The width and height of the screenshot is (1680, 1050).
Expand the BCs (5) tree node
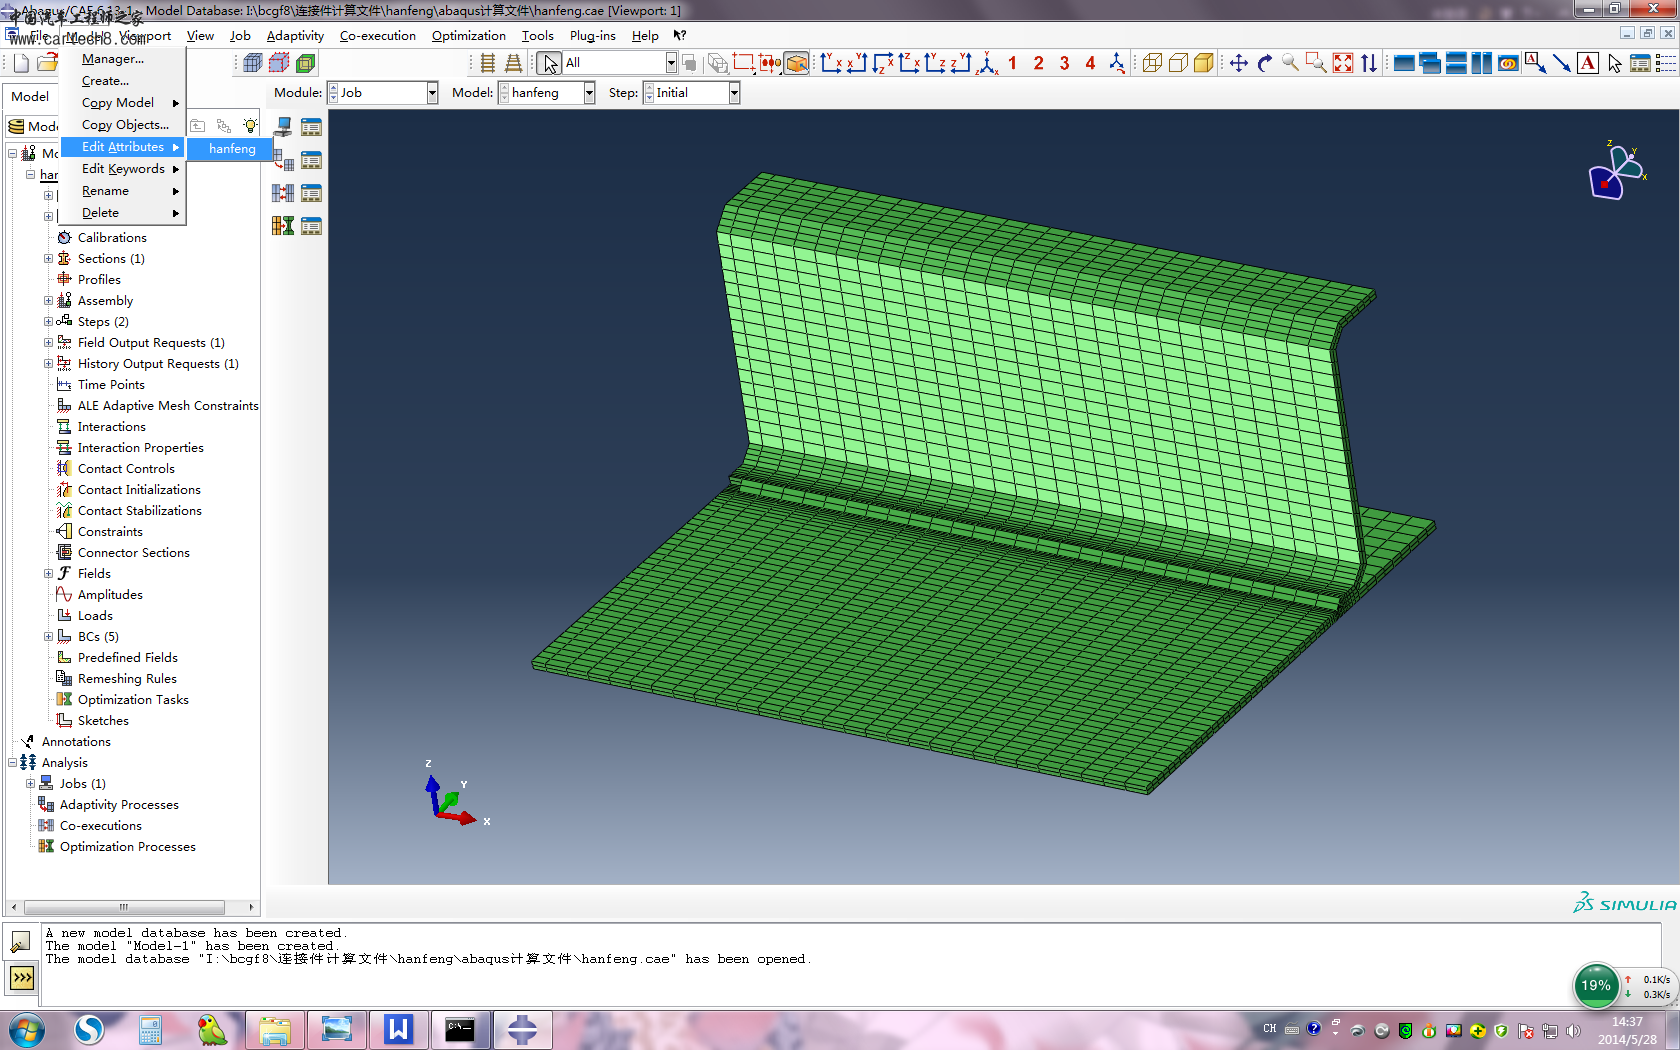click(48, 636)
